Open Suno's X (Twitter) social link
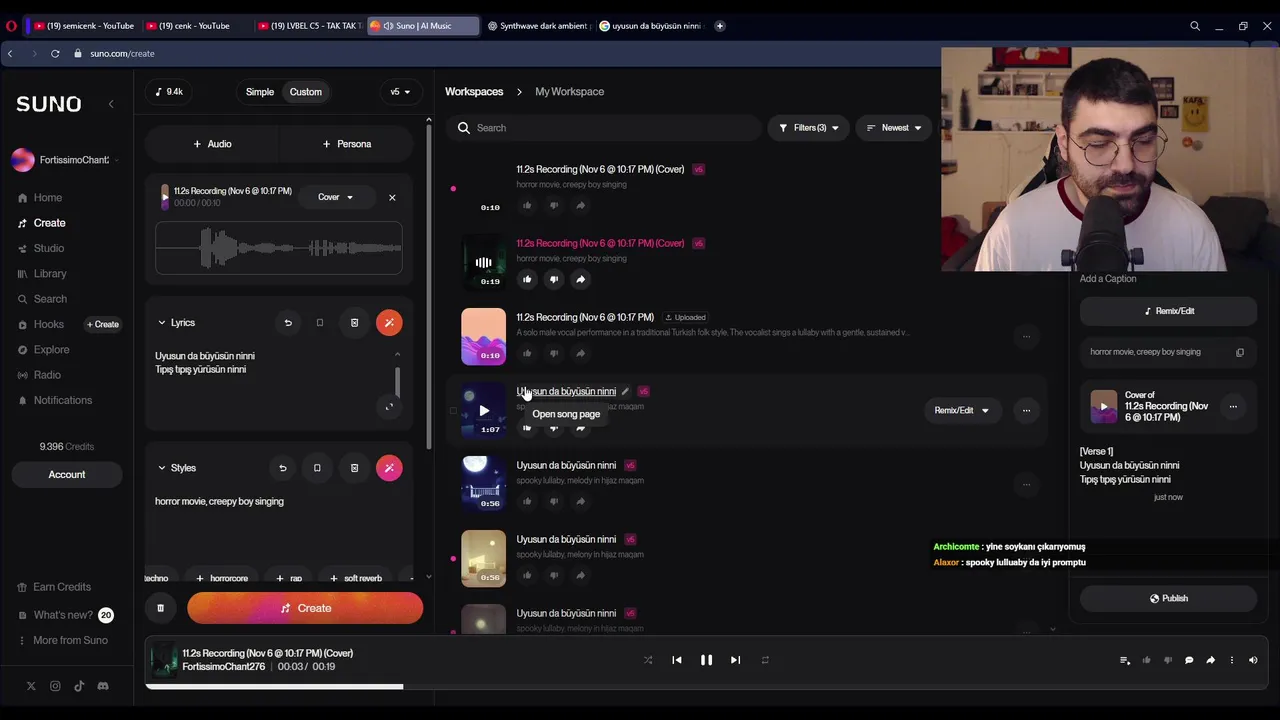This screenshot has height=720, width=1280. pyautogui.click(x=31, y=686)
